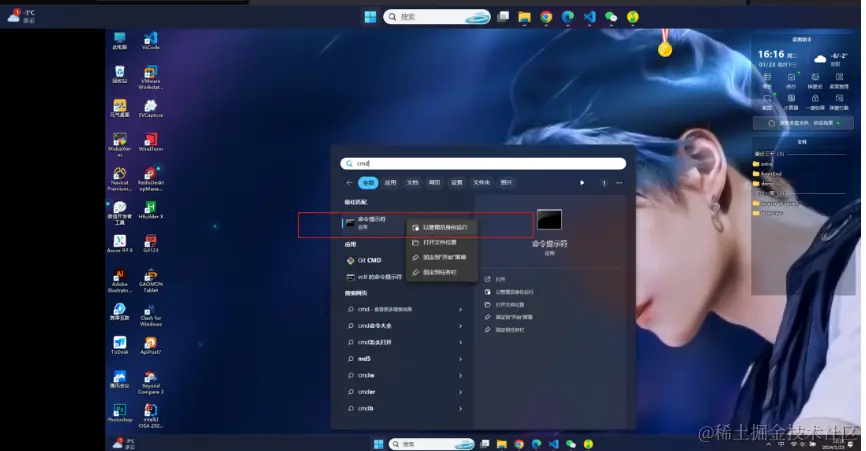
Task: Show more filter tabs with the arrow
Action: click(x=582, y=183)
